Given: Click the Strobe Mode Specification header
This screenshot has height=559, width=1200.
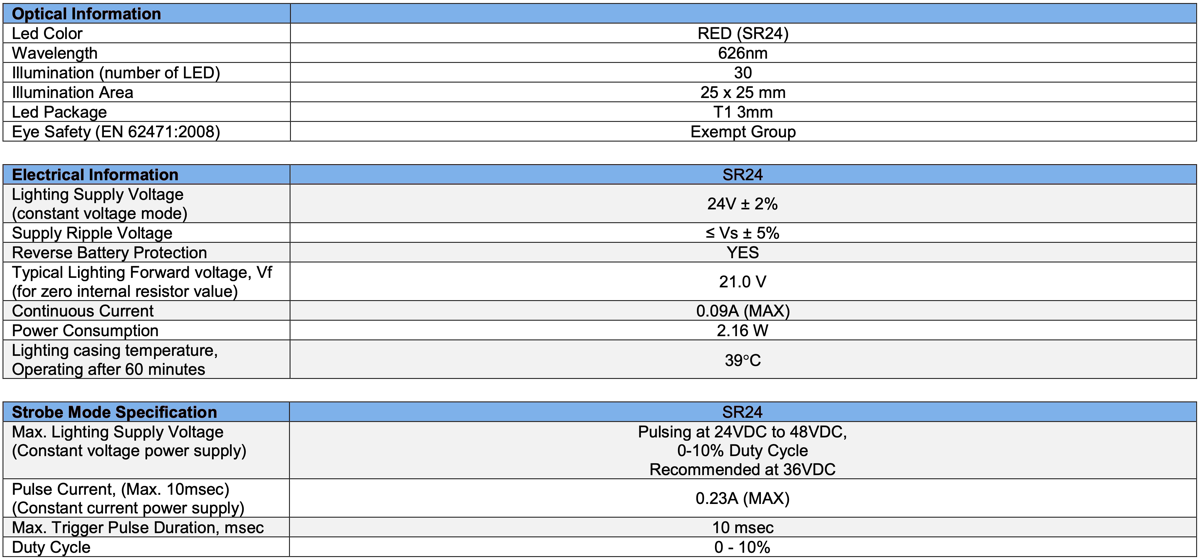Looking at the screenshot, I should coord(114,412).
